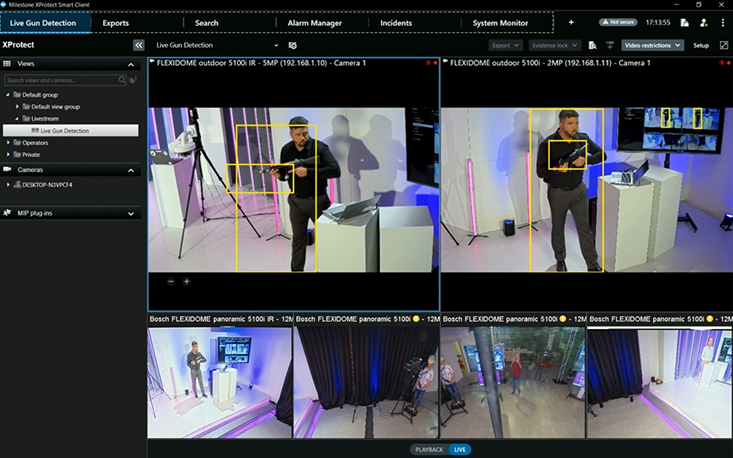733x458 pixels.
Task: Collapse the XProtect side panel
Action: point(138,45)
